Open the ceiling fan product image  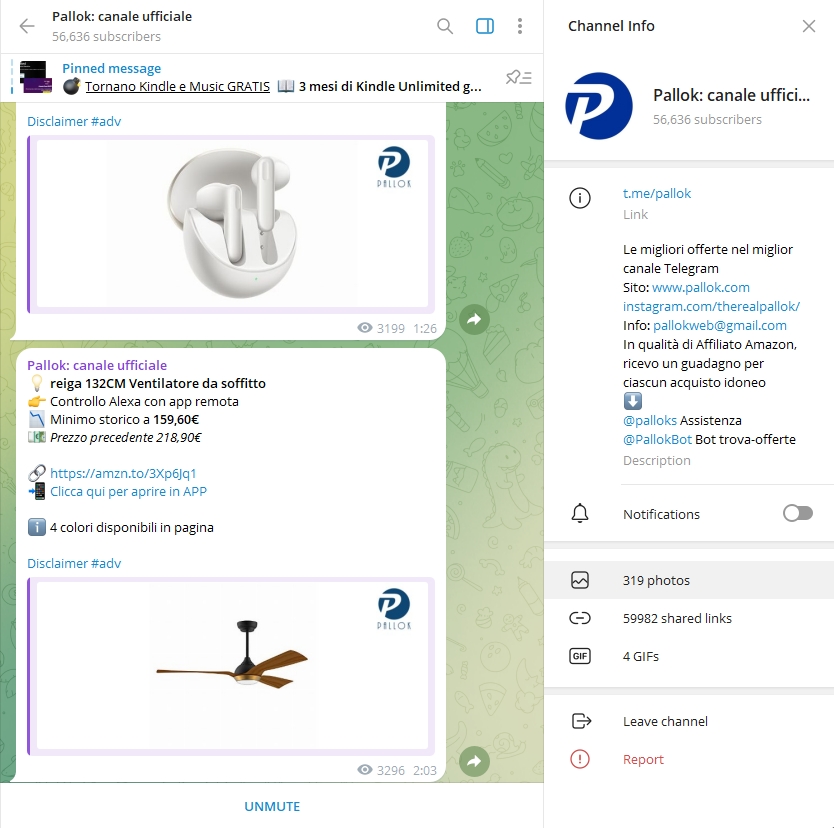[x=232, y=666]
